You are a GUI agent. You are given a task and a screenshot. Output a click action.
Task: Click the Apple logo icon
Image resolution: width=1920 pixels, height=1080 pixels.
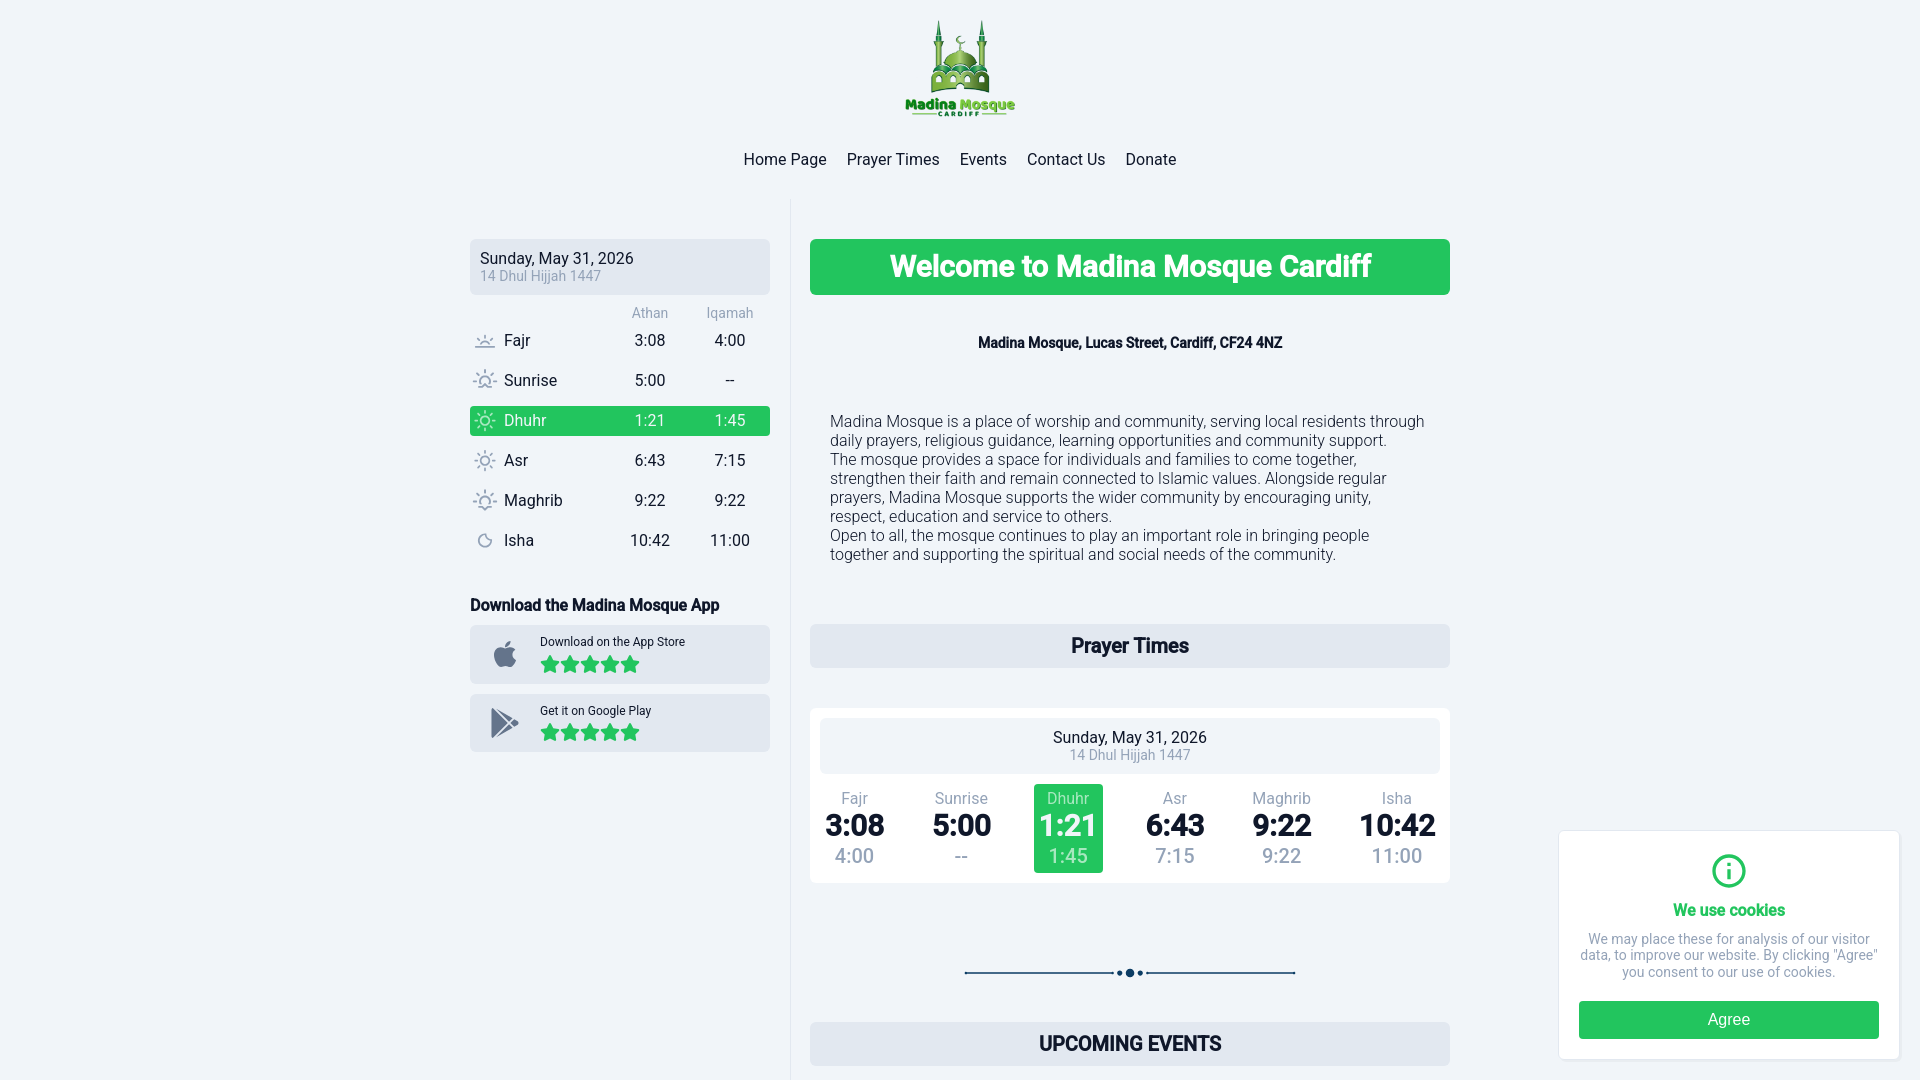[505, 654]
